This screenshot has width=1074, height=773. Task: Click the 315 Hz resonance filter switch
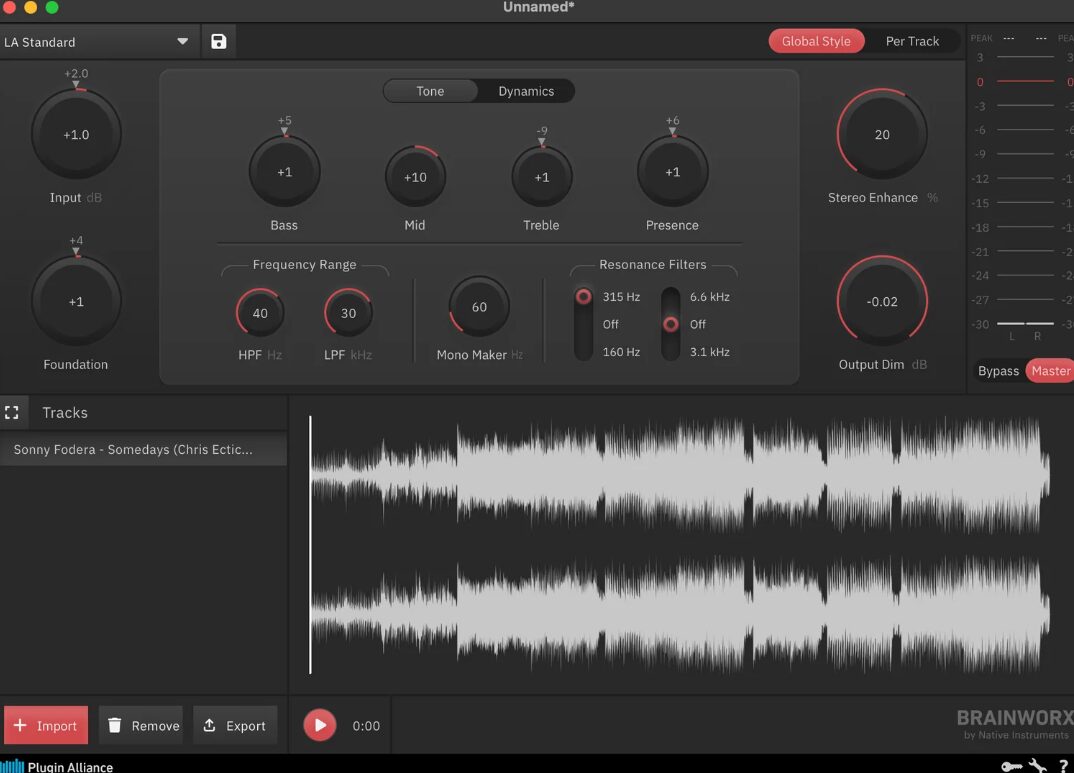point(583,297)
